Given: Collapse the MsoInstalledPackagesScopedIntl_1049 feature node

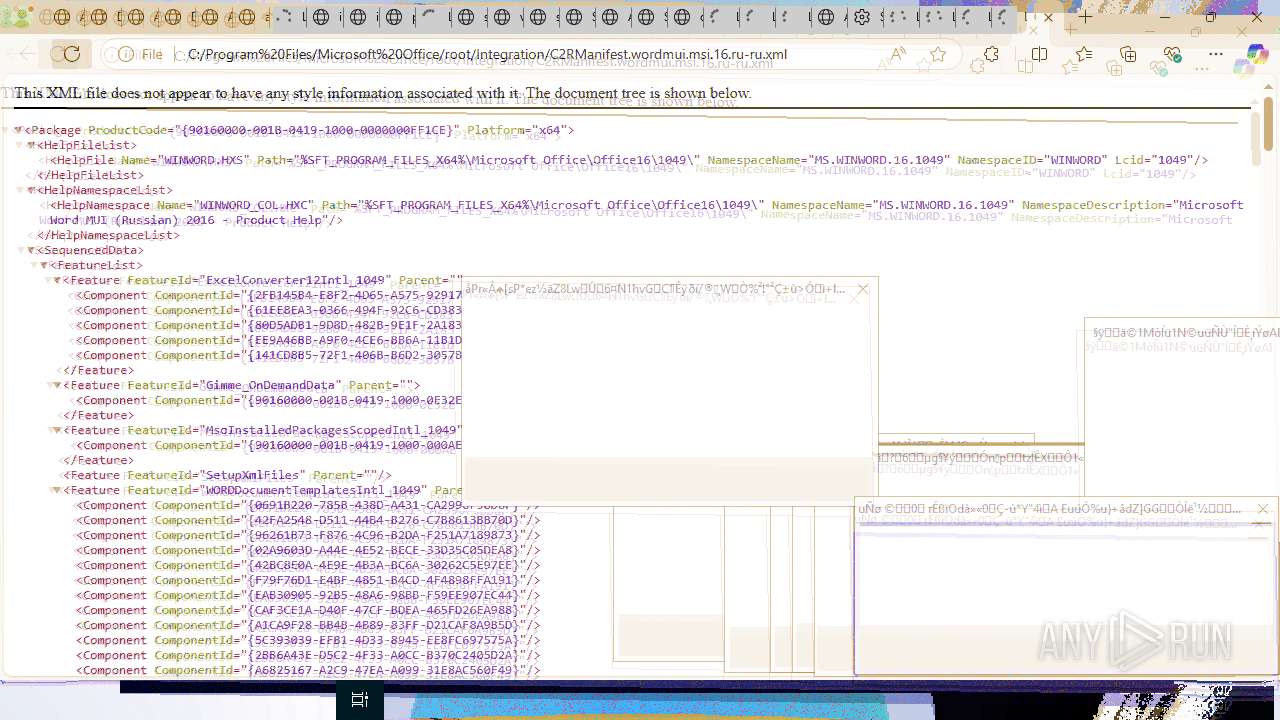Looking at the screenshot, I should coord(57,430).
